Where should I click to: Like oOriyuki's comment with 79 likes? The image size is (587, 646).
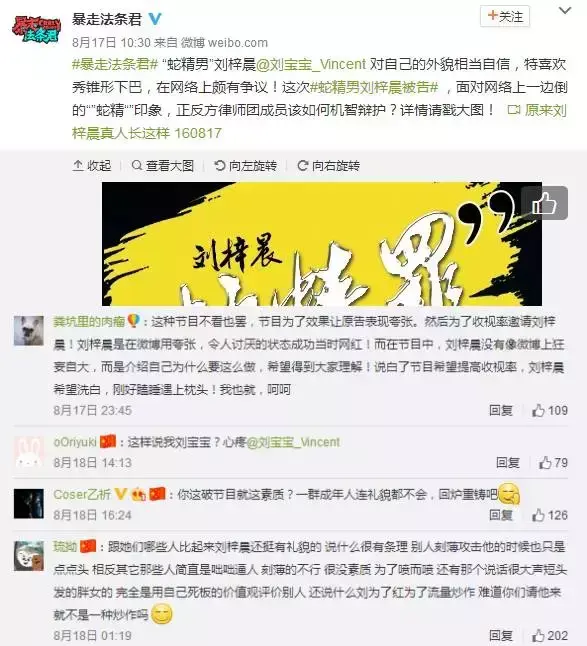pos(553,463)
